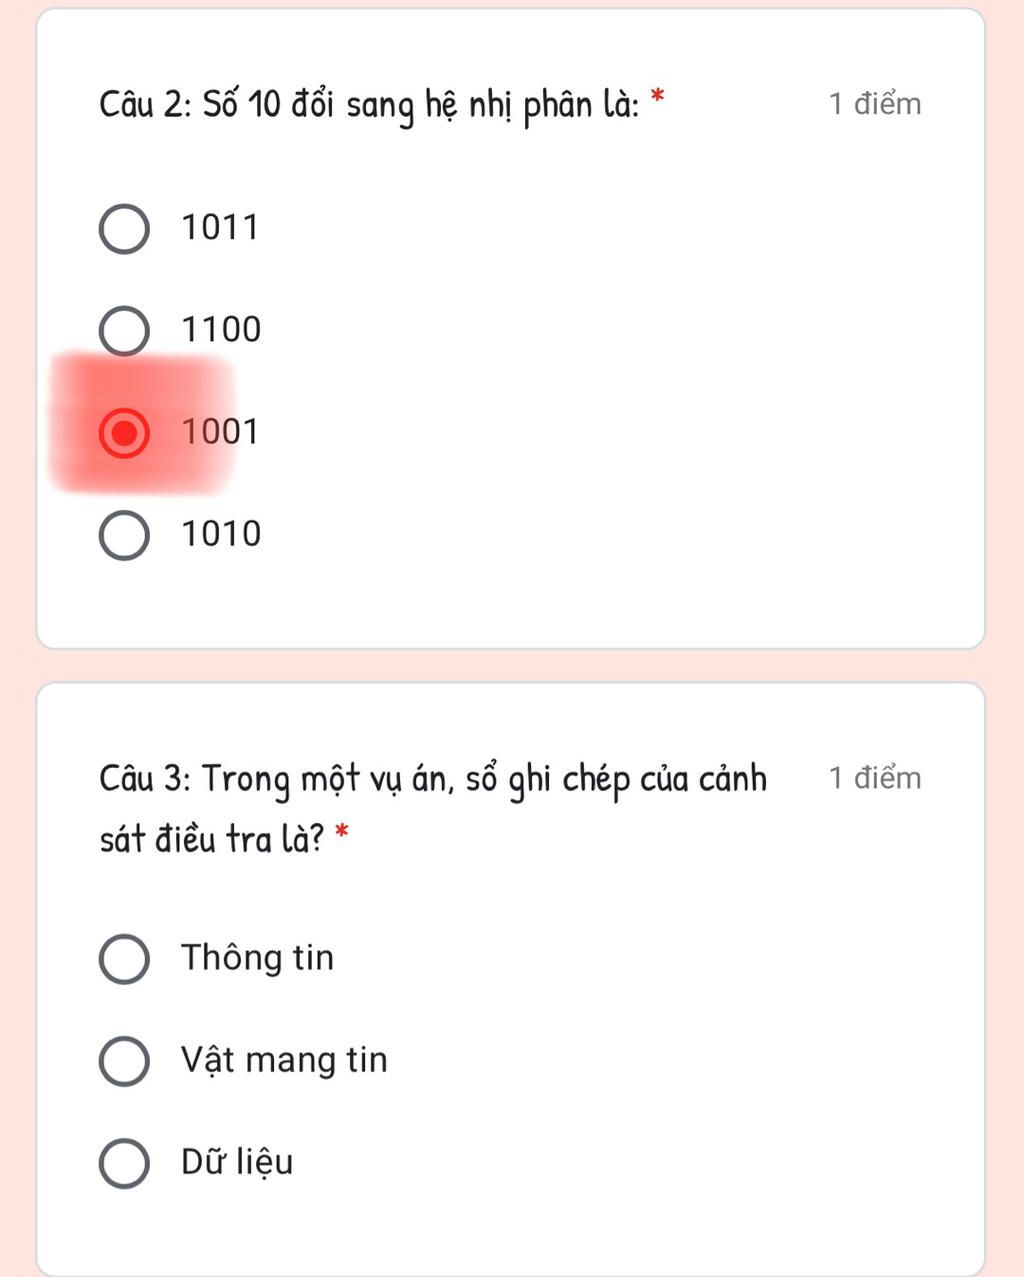Mark the Dữ liệu radio button

click(125, 1163)
